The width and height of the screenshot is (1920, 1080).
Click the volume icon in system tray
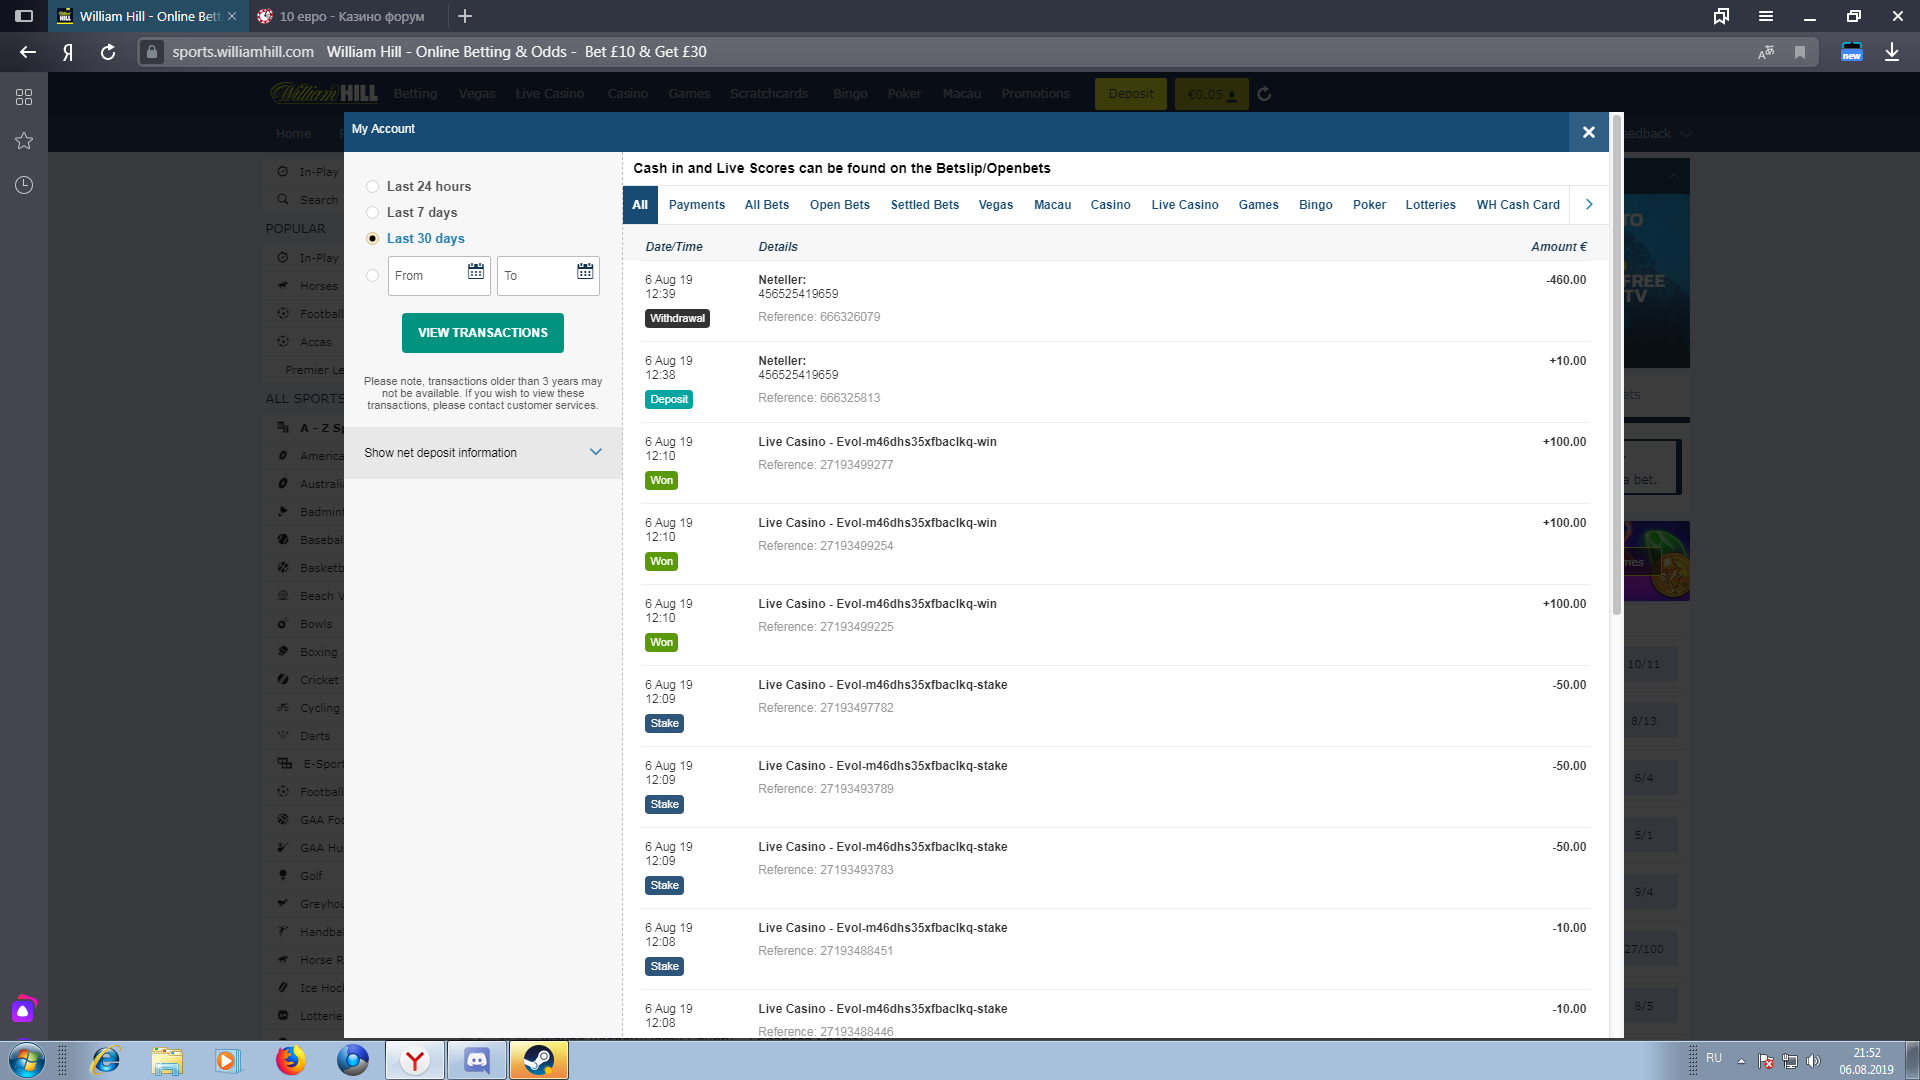(1814, 1061)
